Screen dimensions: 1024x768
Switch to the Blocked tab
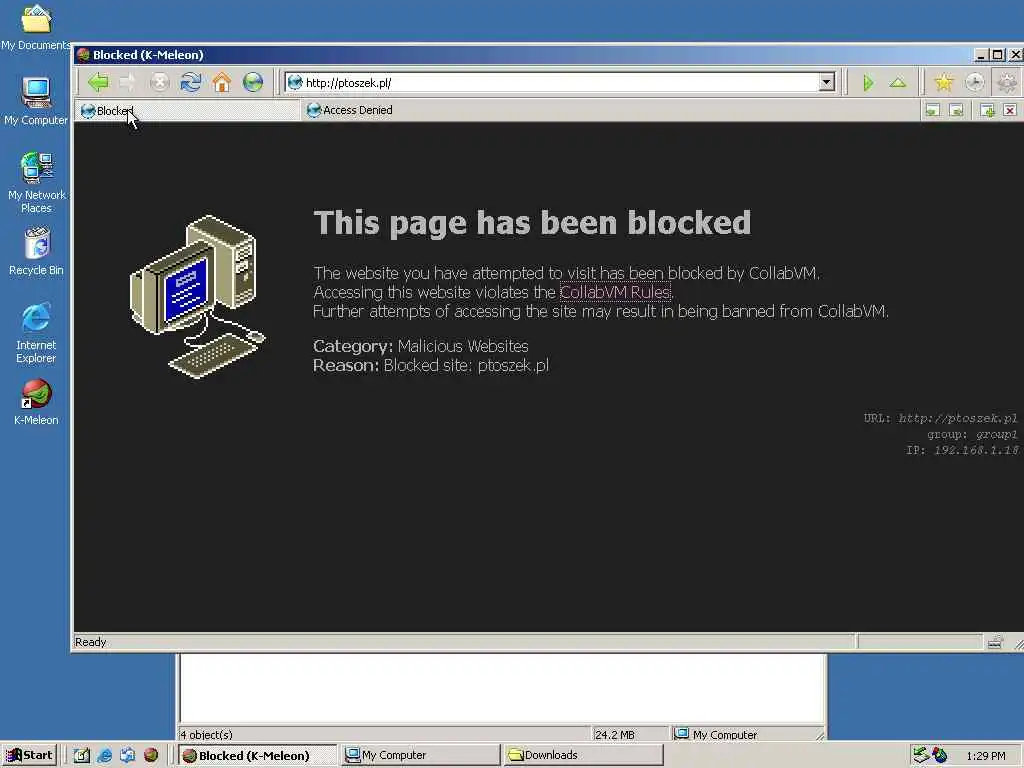click(187, 110)
